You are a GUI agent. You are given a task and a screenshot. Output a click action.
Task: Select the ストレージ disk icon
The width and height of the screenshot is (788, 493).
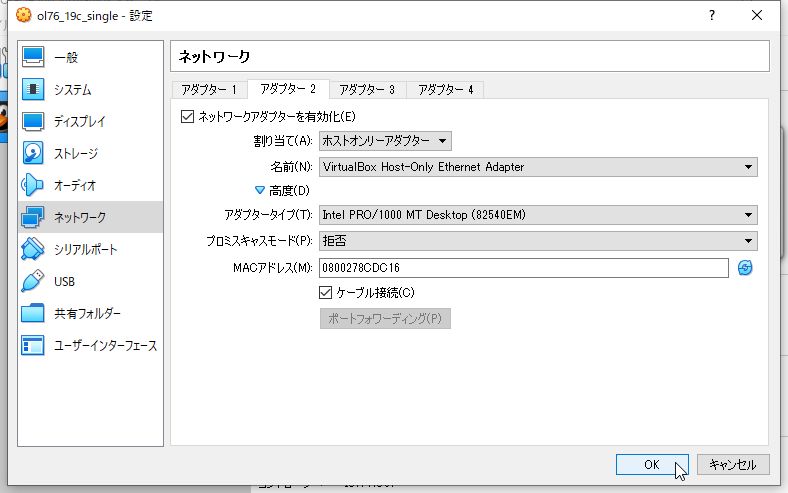tap(33, 153)
